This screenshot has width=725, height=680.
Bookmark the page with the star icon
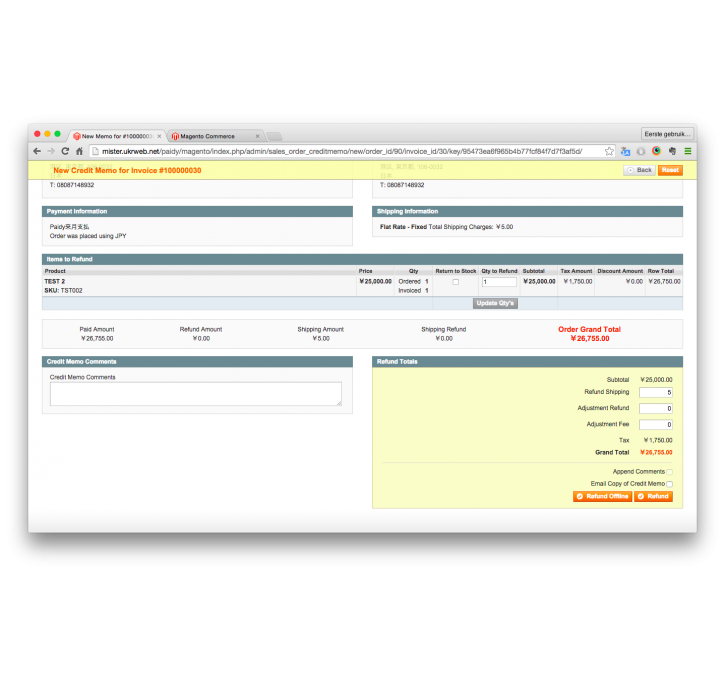pos(609,151)
